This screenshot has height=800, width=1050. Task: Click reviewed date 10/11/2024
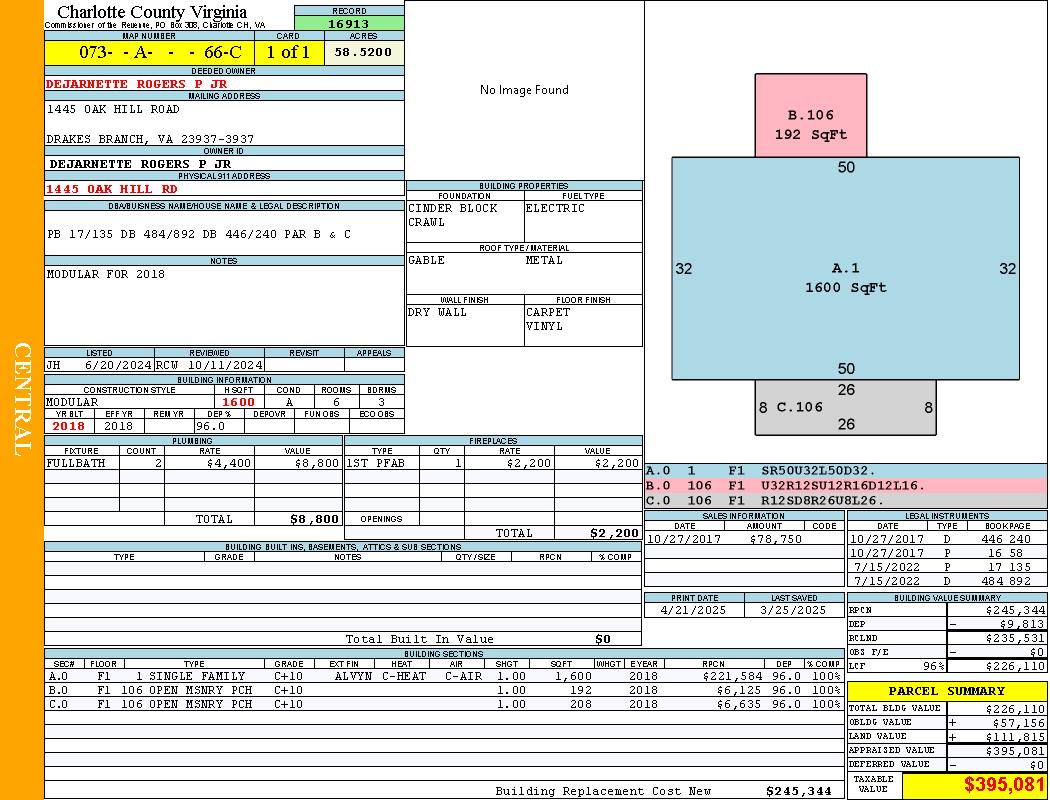(226, 366)
